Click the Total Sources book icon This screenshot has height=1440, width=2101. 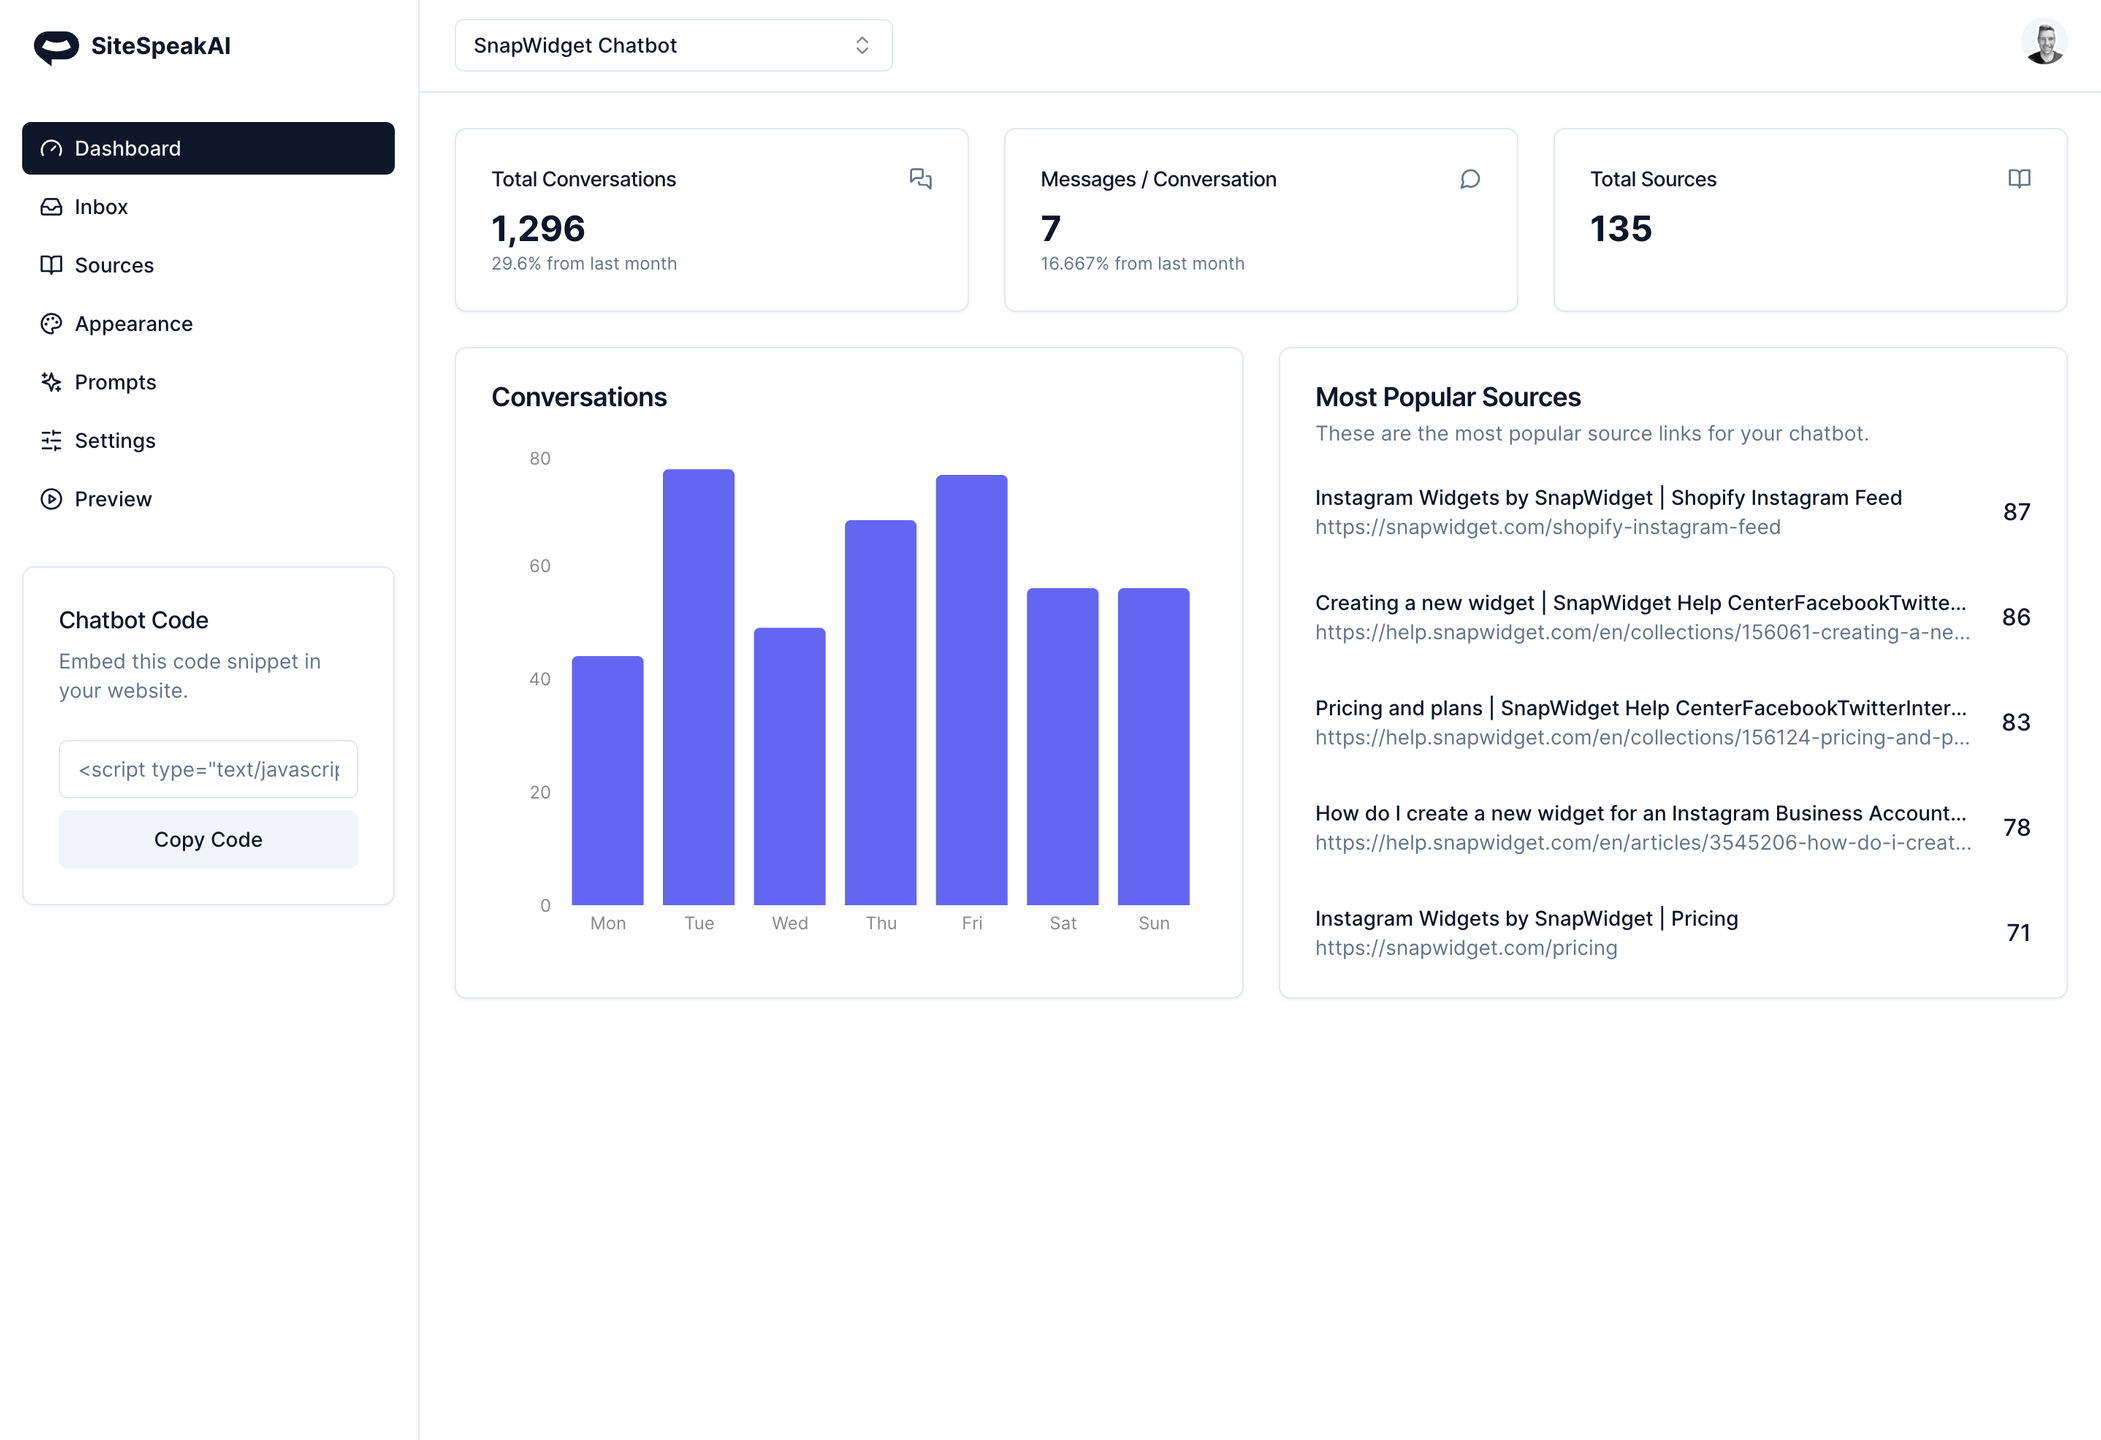pyautogui.click(x=2019, y=179)
